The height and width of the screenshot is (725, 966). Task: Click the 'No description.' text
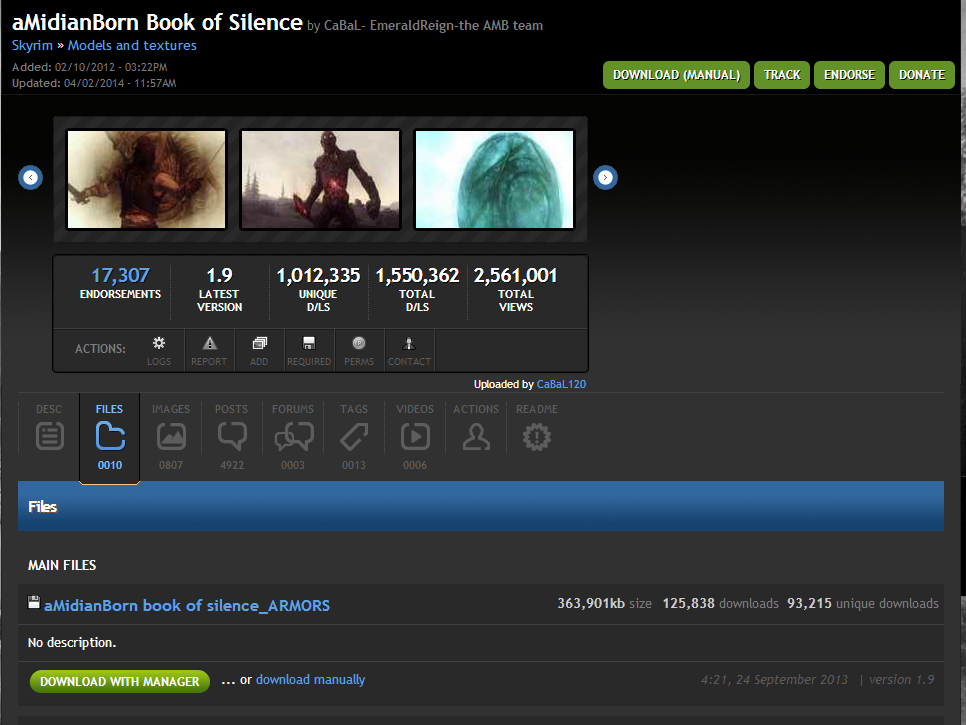pyautogui.click(x=72, y=642)
